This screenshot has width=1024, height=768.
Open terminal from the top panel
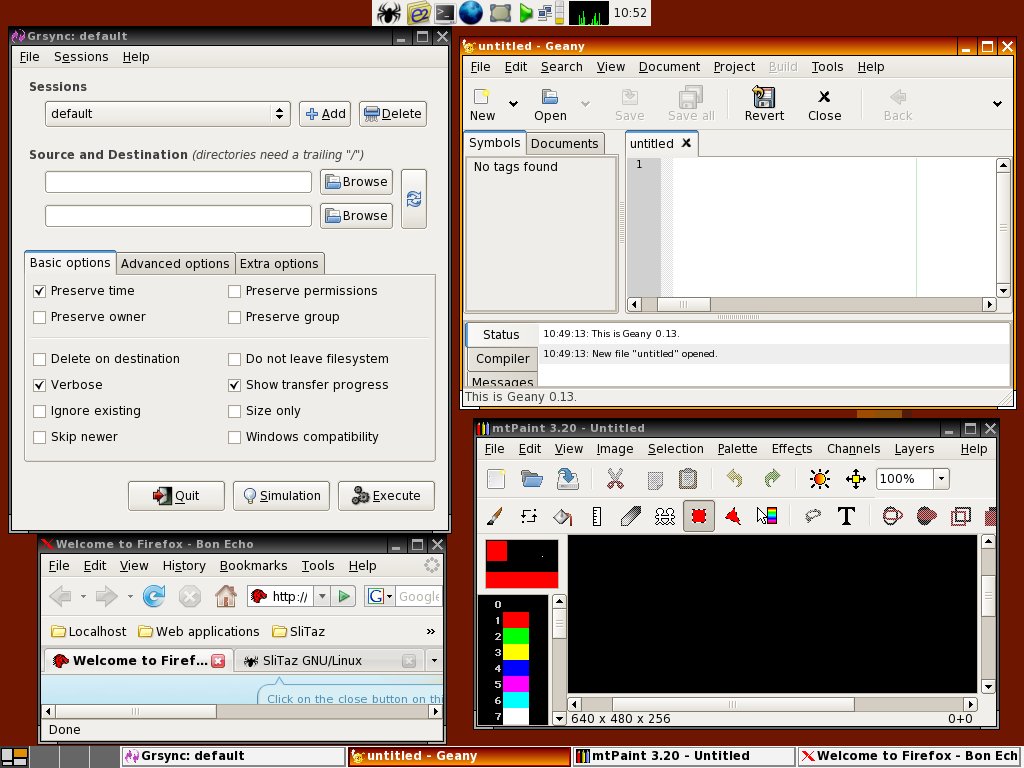445,12
